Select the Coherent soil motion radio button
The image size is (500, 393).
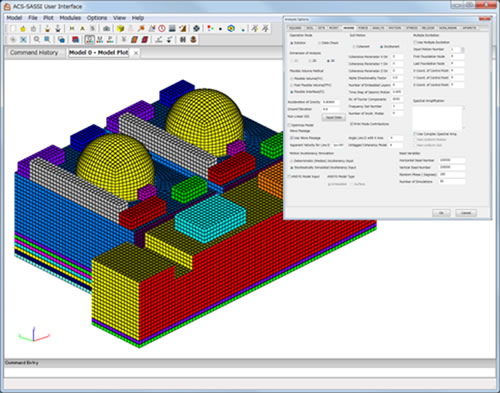tap(354, 47)
